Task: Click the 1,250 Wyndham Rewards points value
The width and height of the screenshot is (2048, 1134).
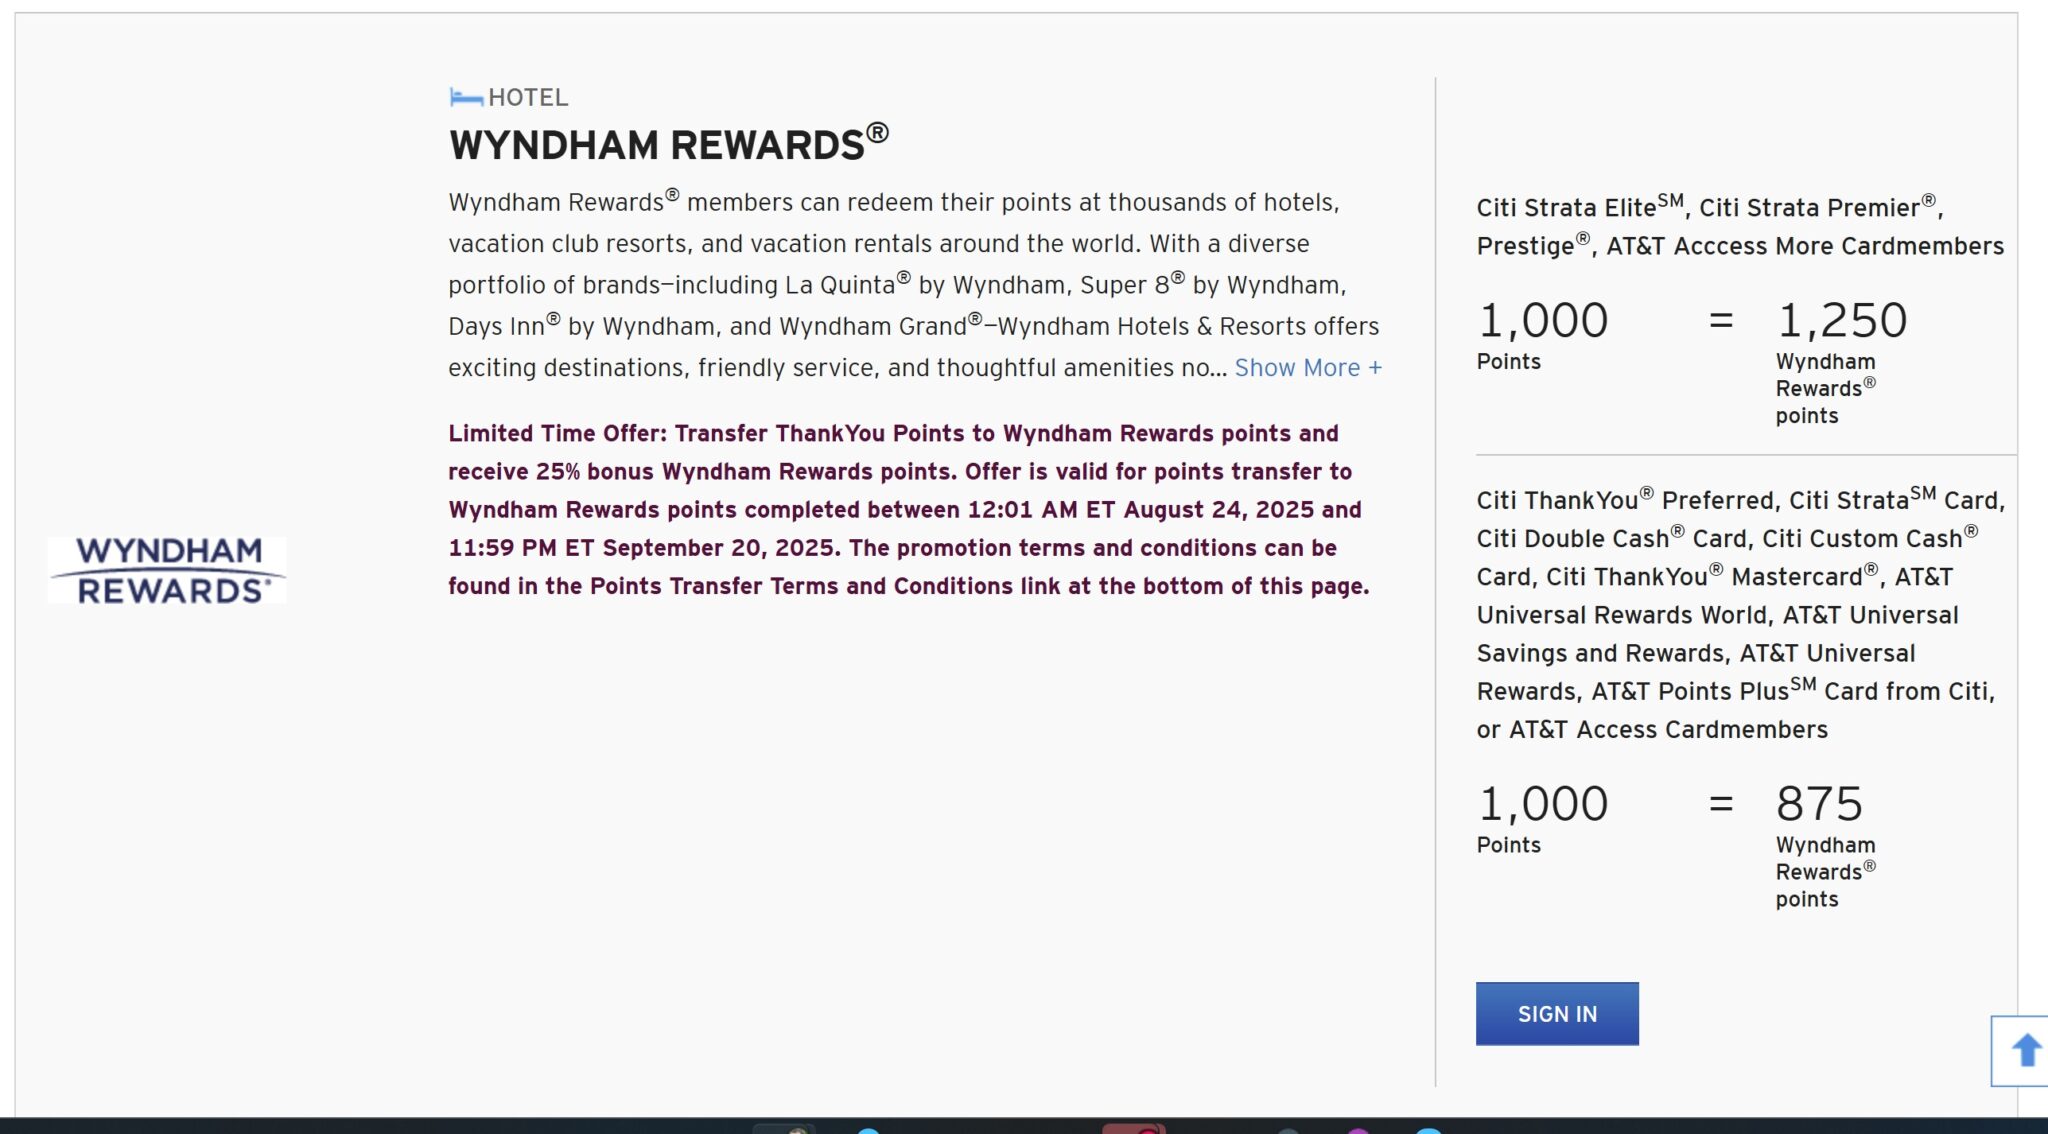Action: (1842, 321)
